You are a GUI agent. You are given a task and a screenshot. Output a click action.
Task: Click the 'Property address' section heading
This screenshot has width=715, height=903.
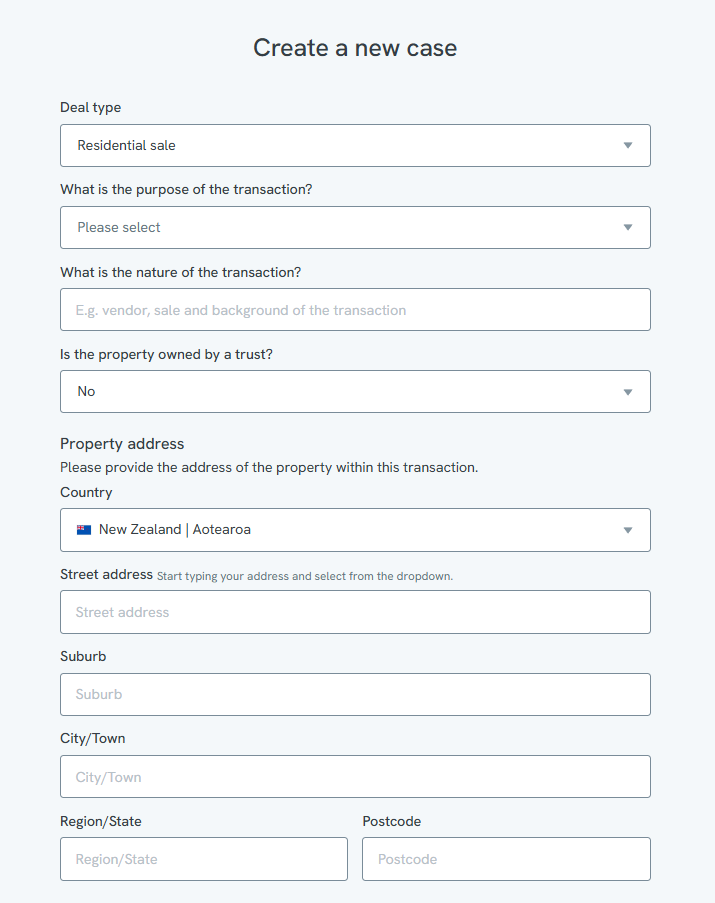click(x=122, y=444)
